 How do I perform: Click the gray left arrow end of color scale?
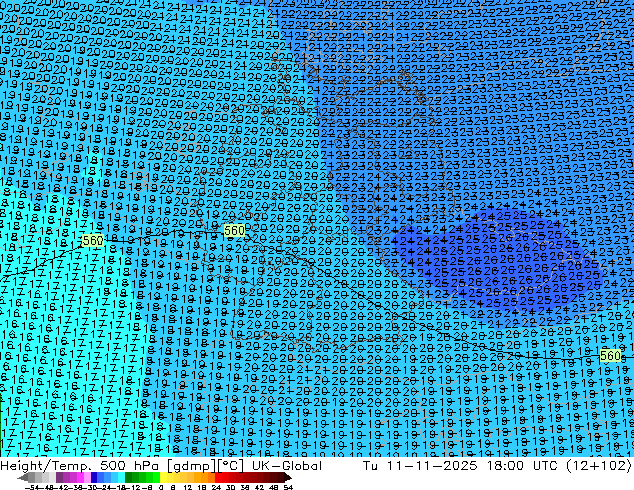22,478
